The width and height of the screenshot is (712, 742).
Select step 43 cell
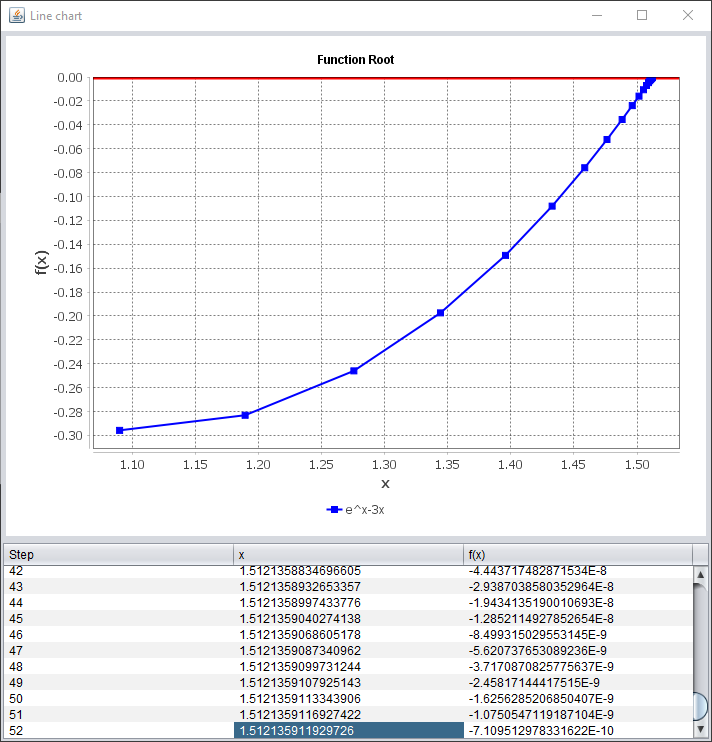tap(119, 586)
